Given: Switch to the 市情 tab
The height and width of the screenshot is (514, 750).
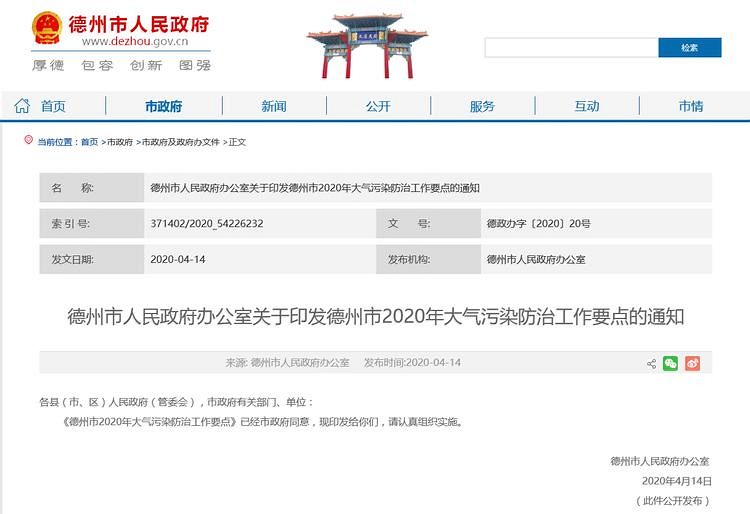Looking at the screenshot, I should 691,106.
